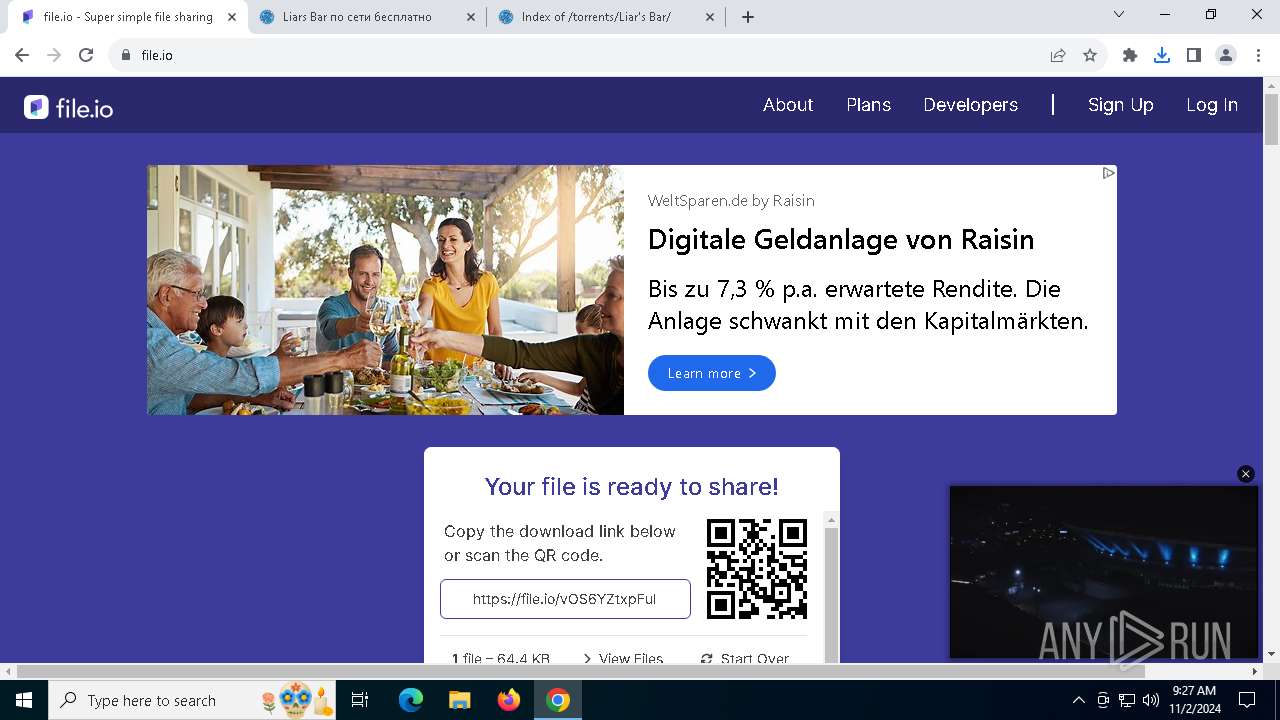Close the file.io tab
Screen dimensions: 1280x720
(x=232, y=17)
